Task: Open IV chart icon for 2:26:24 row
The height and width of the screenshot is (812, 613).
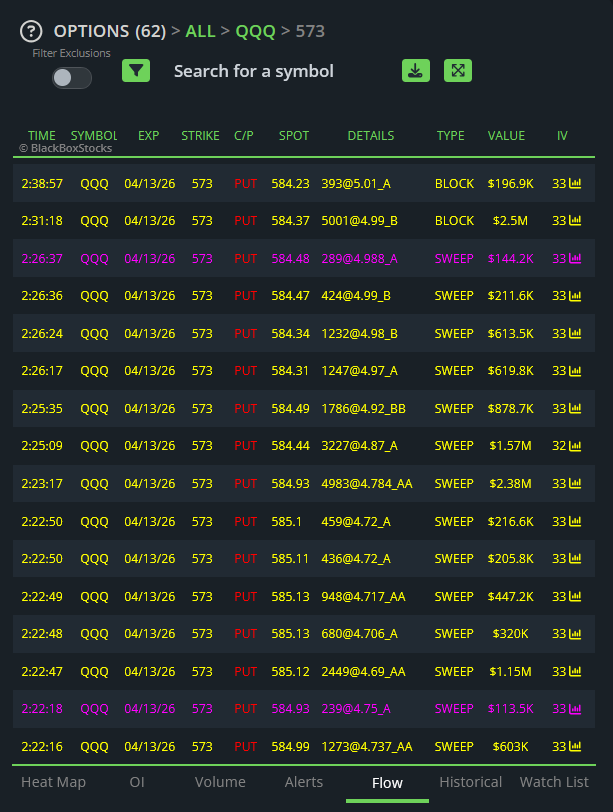Action: click(x=575, y=334)
